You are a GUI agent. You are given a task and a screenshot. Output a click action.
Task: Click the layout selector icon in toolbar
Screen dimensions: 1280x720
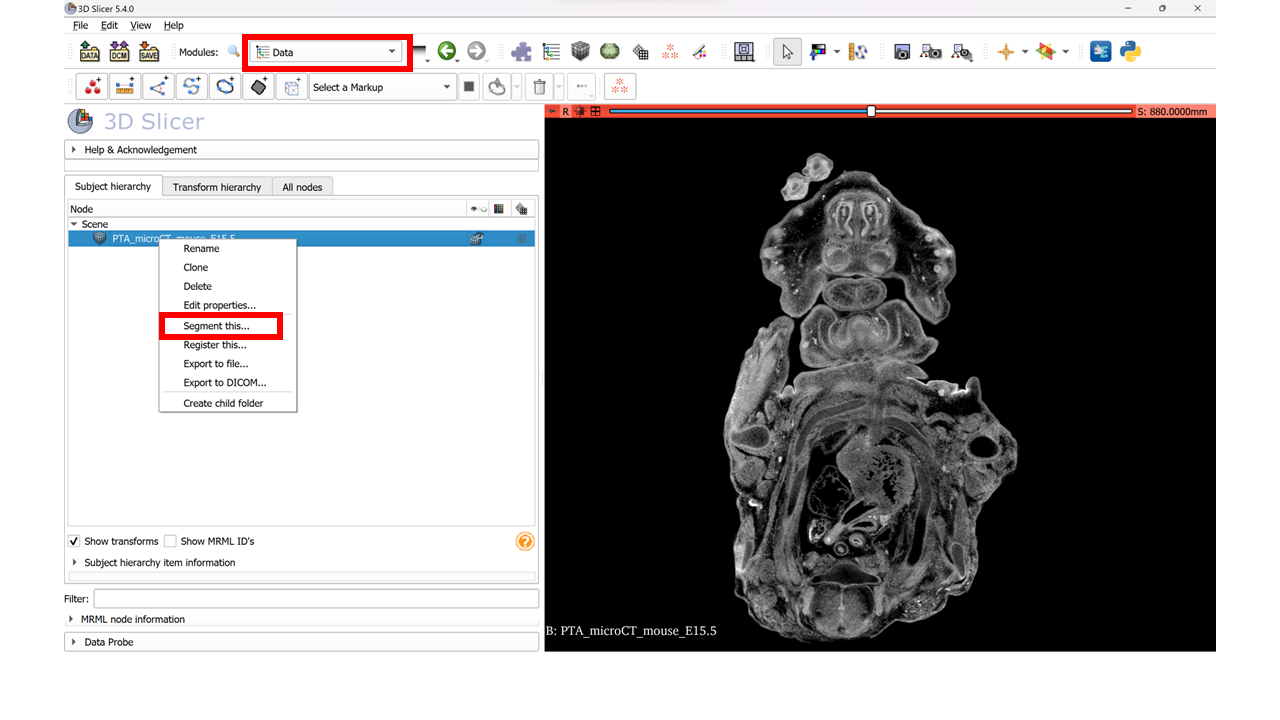coord(743,52)
